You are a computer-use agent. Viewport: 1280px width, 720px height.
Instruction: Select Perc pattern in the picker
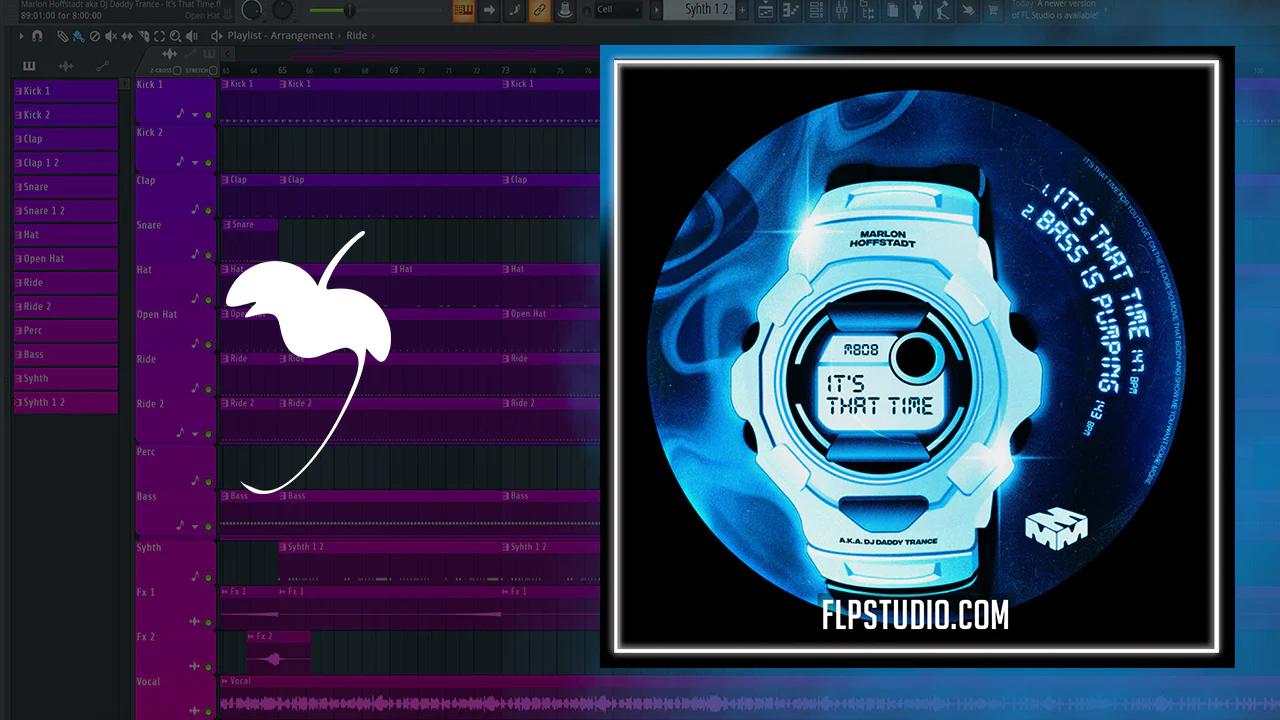pyautogui.click(x=66, y=331)
